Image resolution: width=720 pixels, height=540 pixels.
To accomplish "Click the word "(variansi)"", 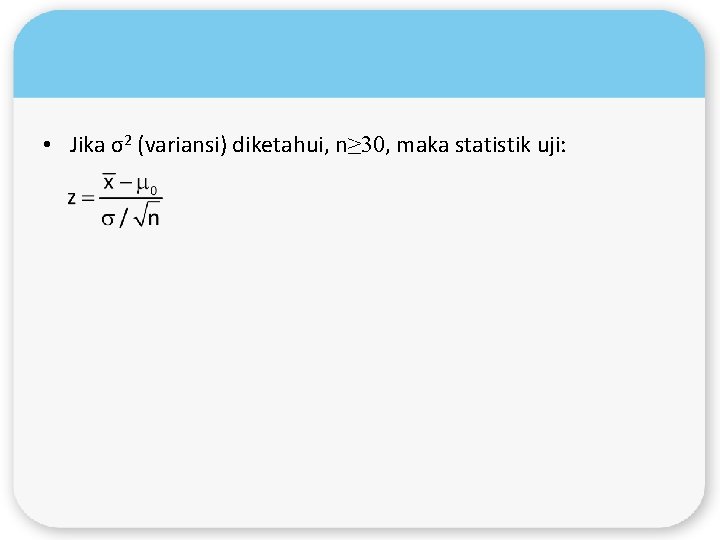I will [182, 145].
